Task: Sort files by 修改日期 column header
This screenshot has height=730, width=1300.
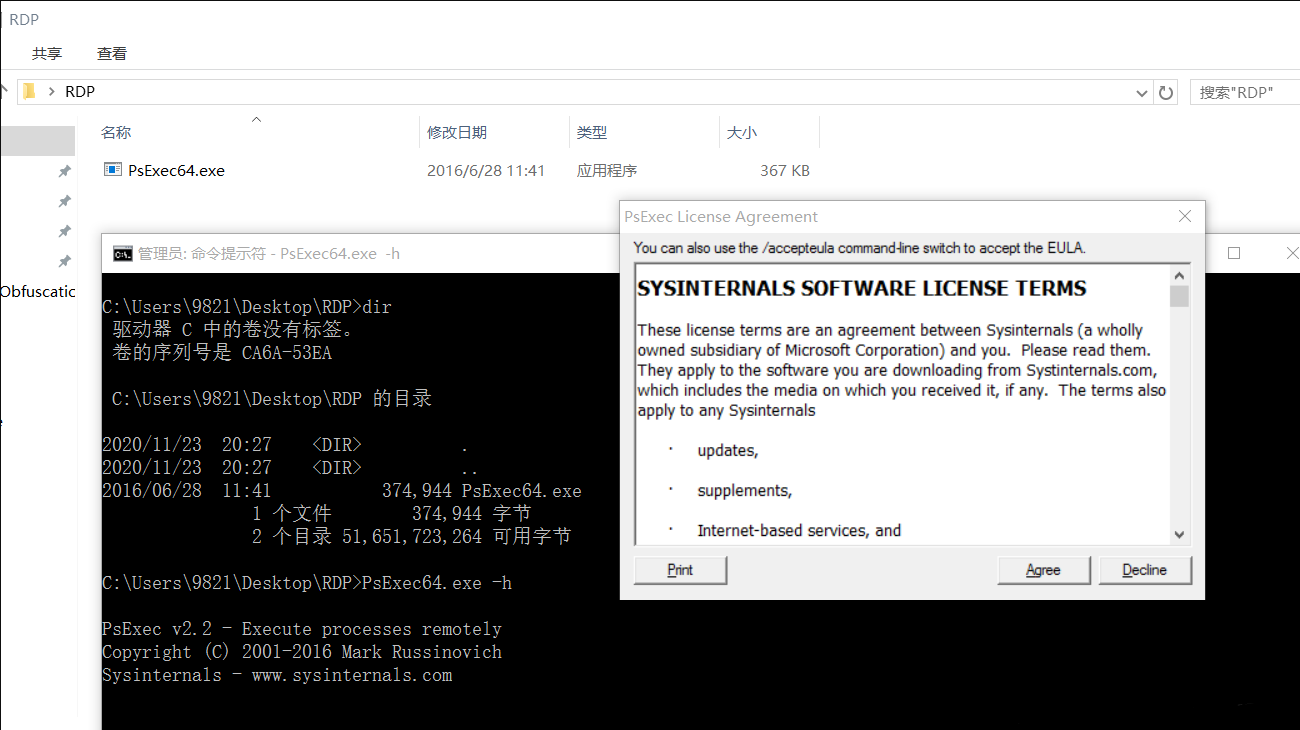Action: pos(457,133)
